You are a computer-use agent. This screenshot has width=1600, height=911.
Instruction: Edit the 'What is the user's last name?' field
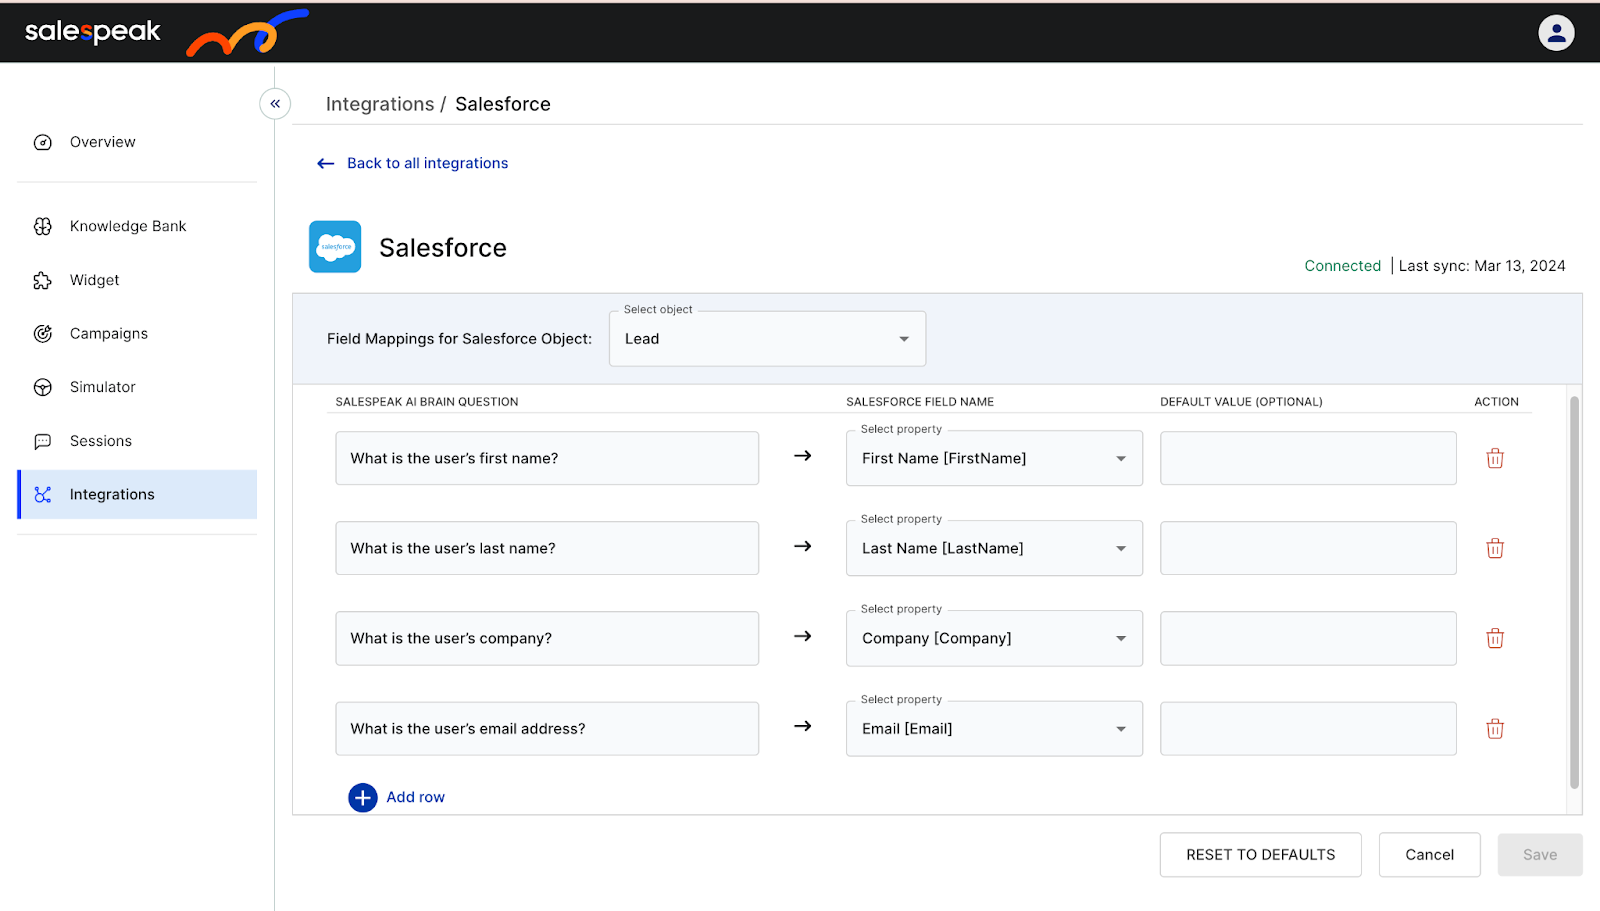coord(547,548)
